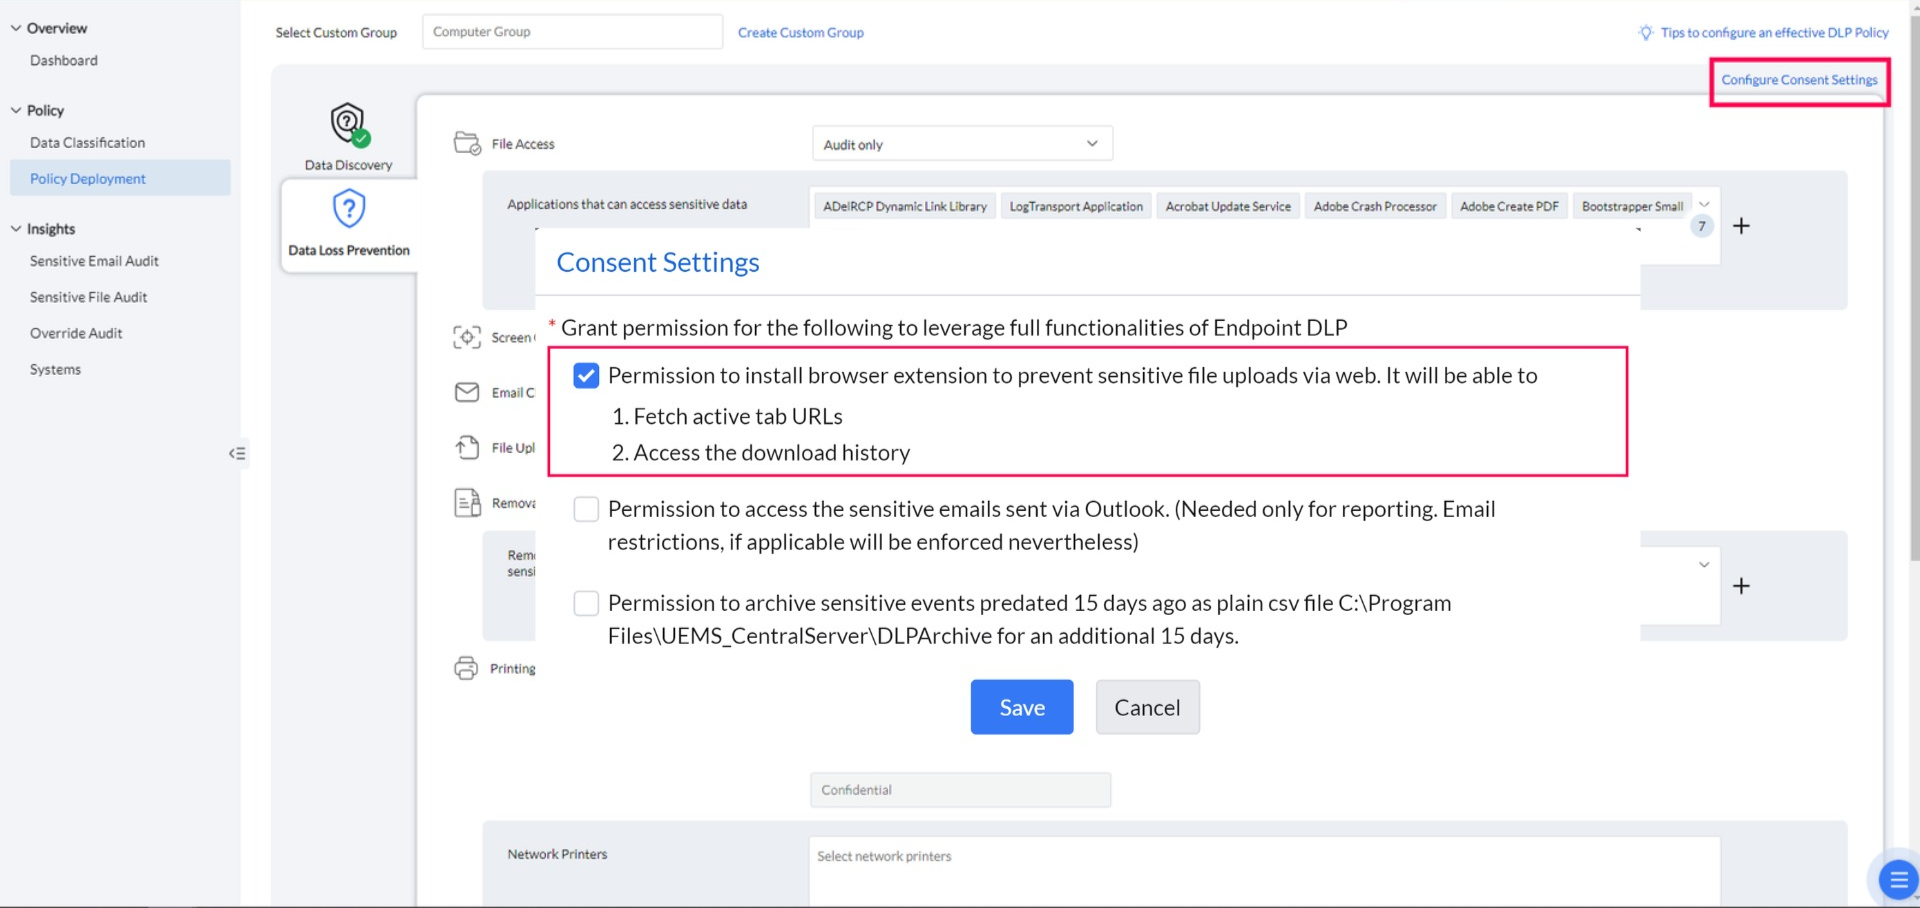The height and width of the screenshot is (908, 1920).
Task: Add an application with the plus icon
Action: point(1741,226)
